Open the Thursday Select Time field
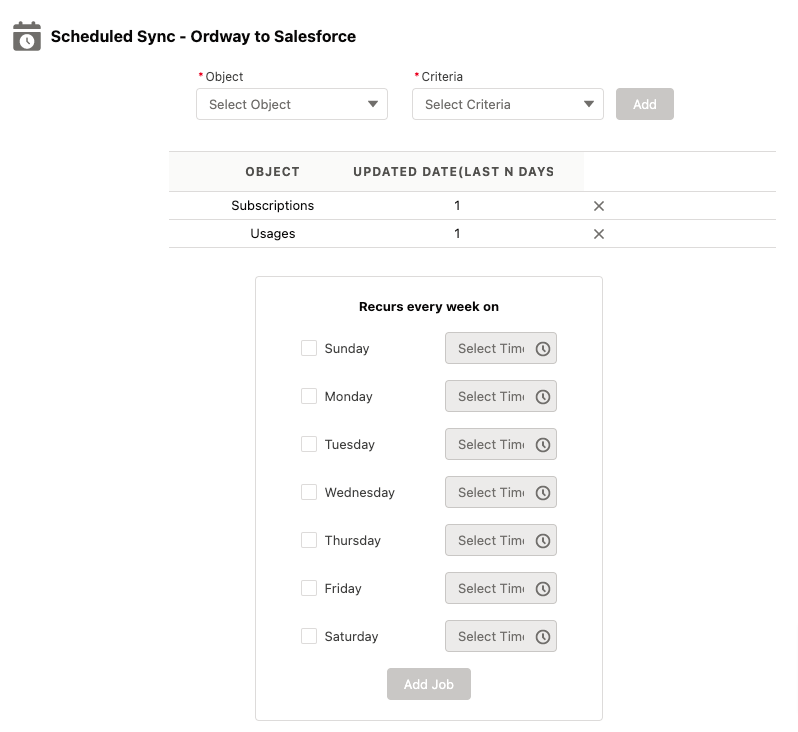The image size is (798, 732). 501,540
